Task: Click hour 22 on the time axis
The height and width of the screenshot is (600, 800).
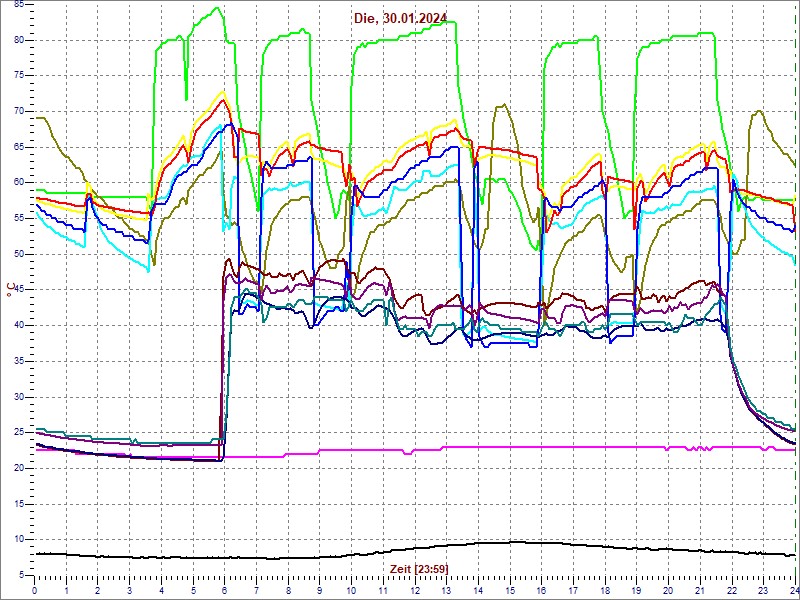Action: tap(732, 590)
